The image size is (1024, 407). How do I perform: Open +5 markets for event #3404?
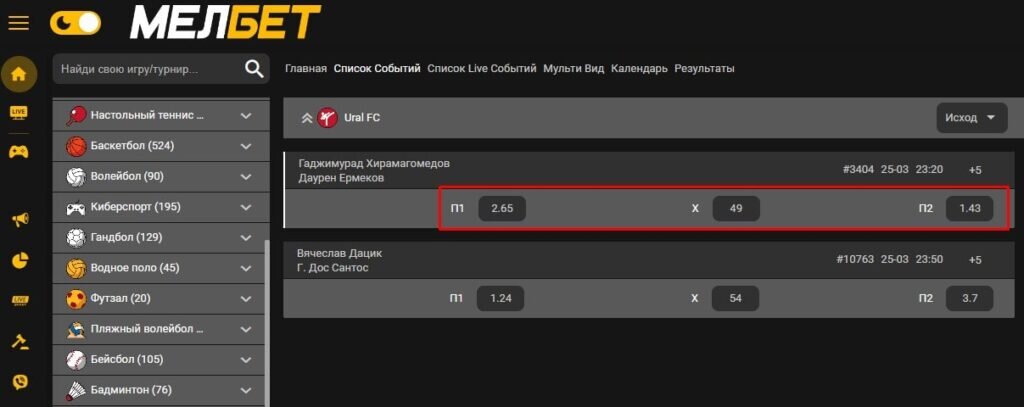[975, 170]
